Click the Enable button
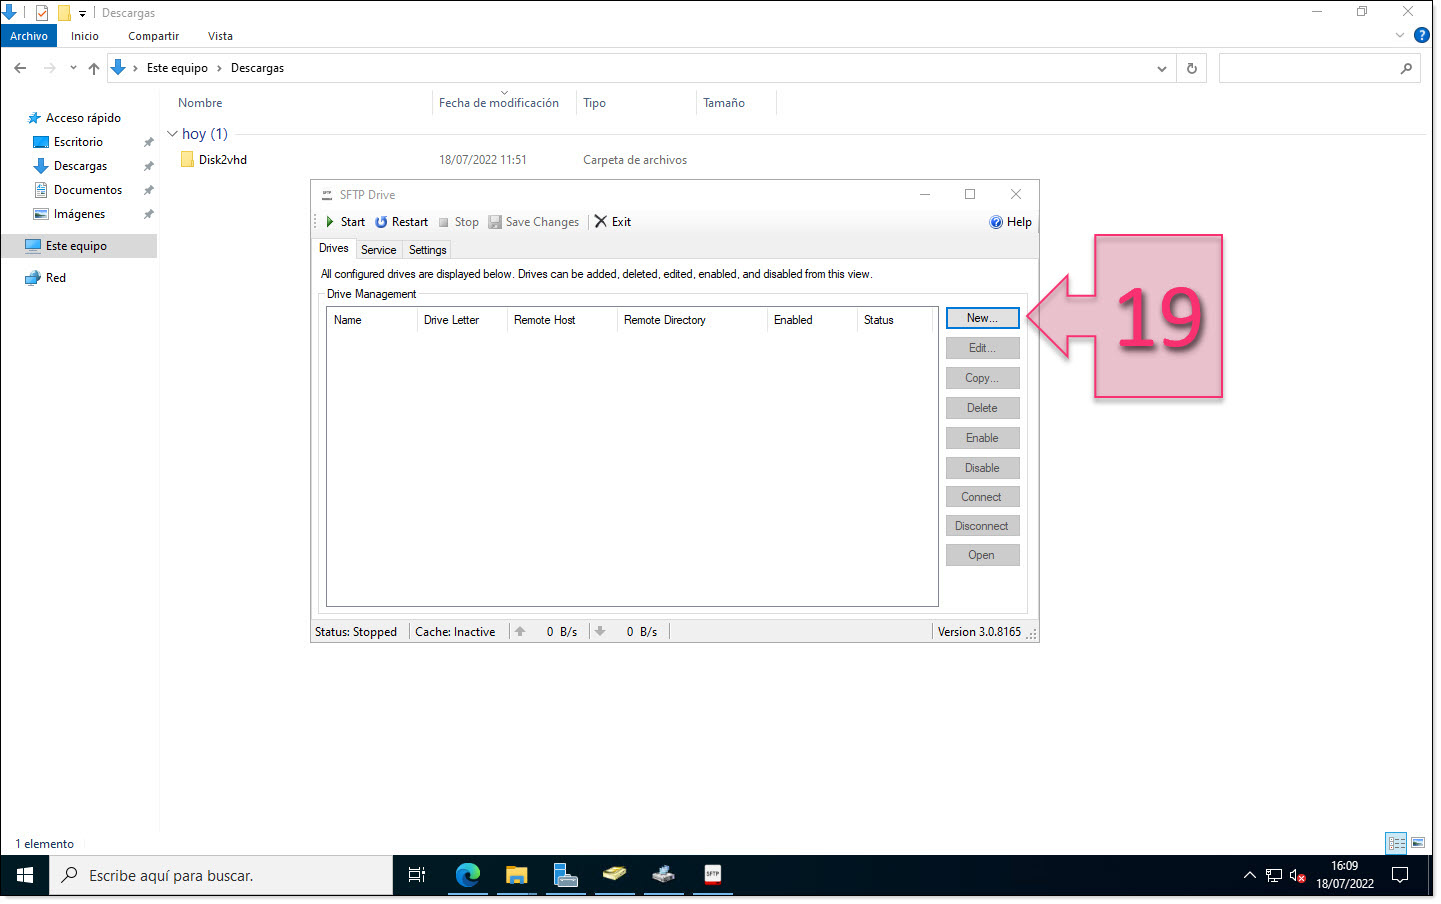This screenshot has width=1441, height=904. coord(982,438)
